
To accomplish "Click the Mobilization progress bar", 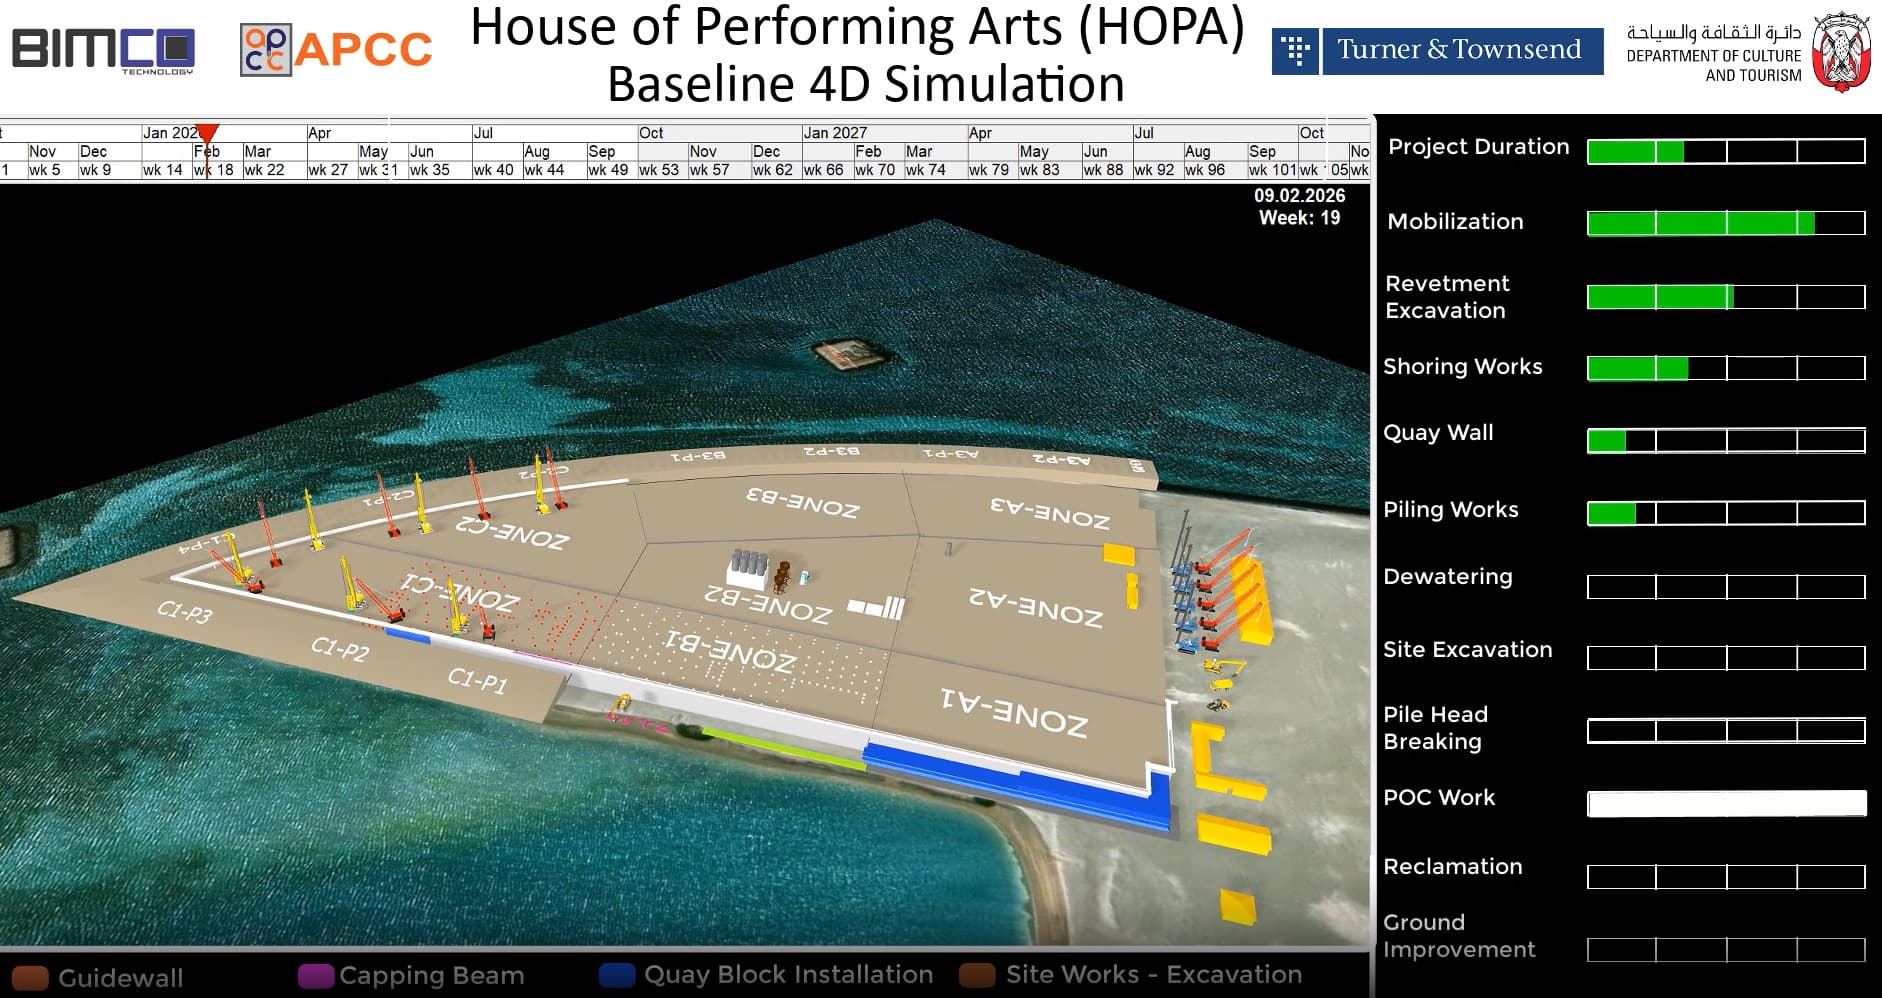I will (1726, 223).
